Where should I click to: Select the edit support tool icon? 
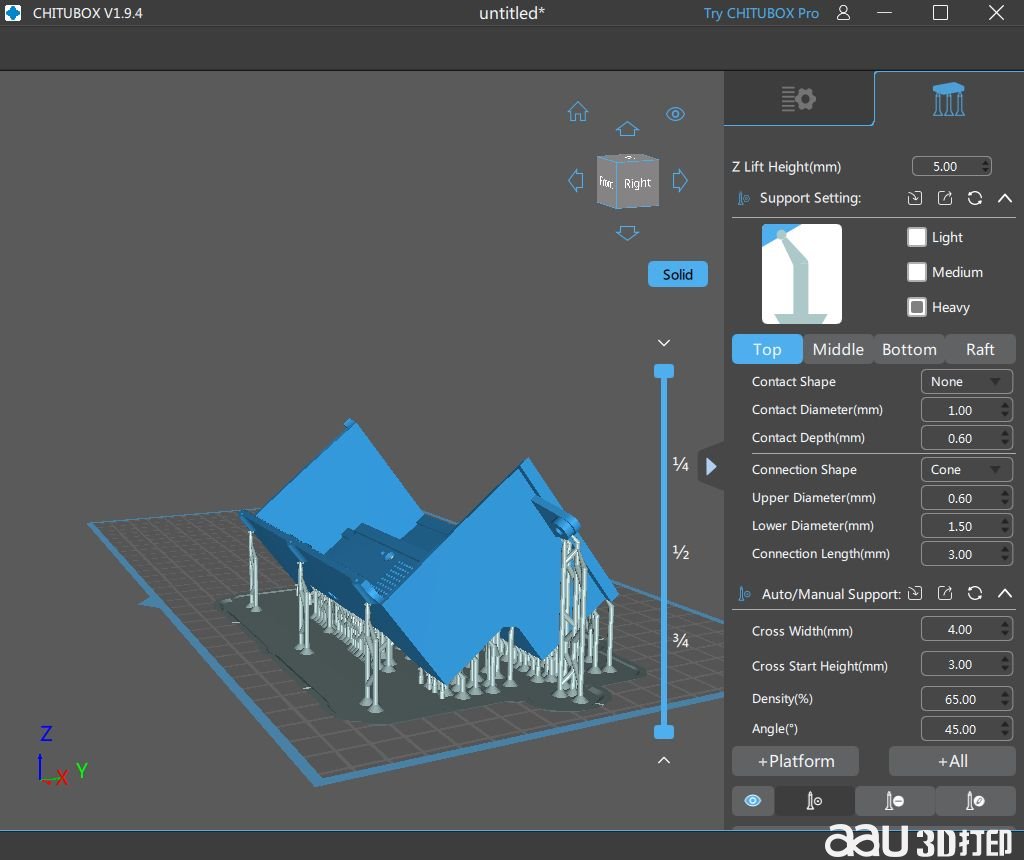[976, 801]
